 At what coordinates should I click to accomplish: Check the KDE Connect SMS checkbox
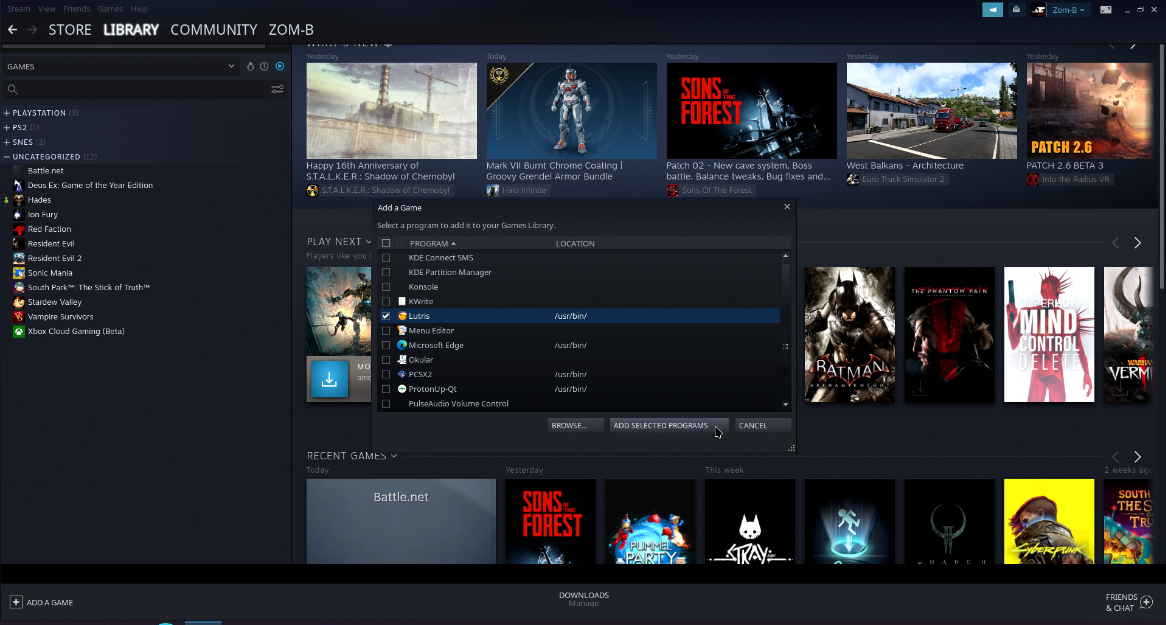tap(386, 257)
